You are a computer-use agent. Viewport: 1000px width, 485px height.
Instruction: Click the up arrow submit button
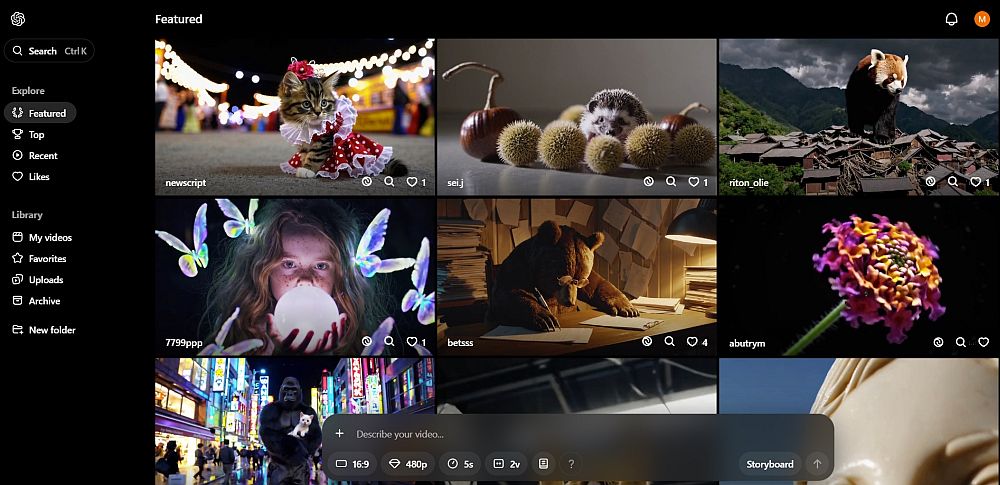click(x=817, y=464)
